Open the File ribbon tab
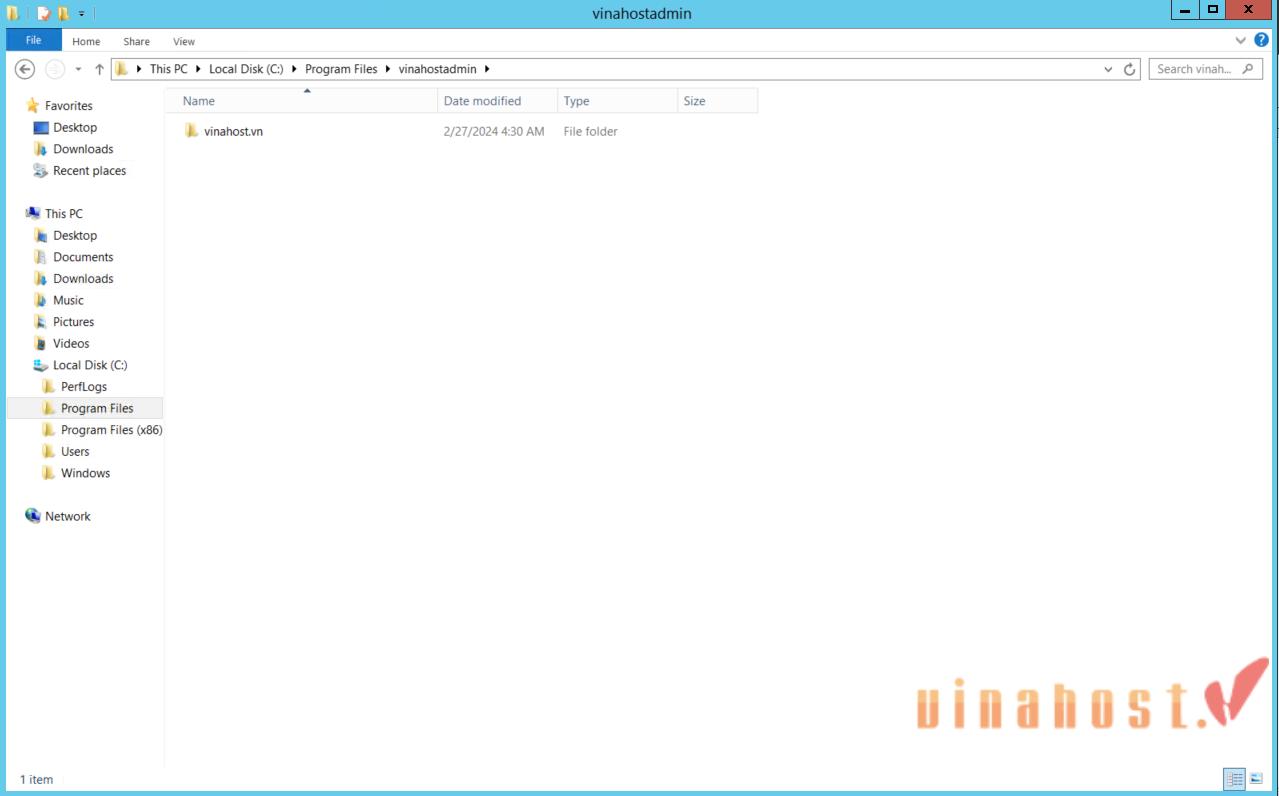1279x796 pixels. click(34, 40)
